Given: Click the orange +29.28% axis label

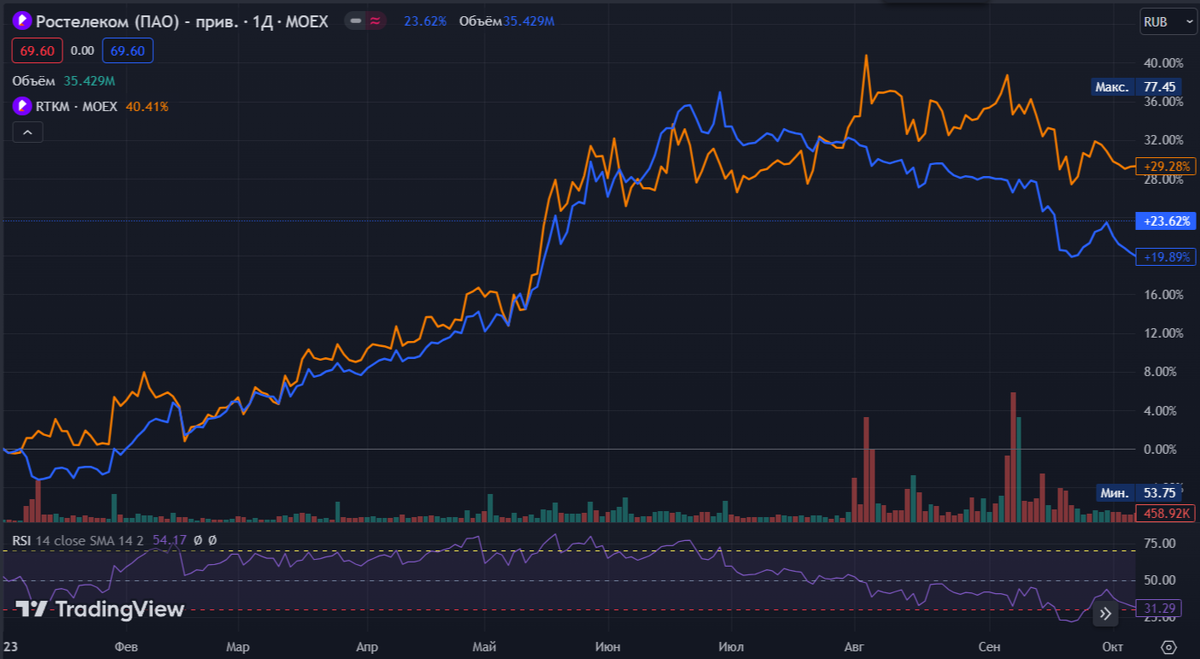Looking at the screenshot, I should pos(1168,167).
